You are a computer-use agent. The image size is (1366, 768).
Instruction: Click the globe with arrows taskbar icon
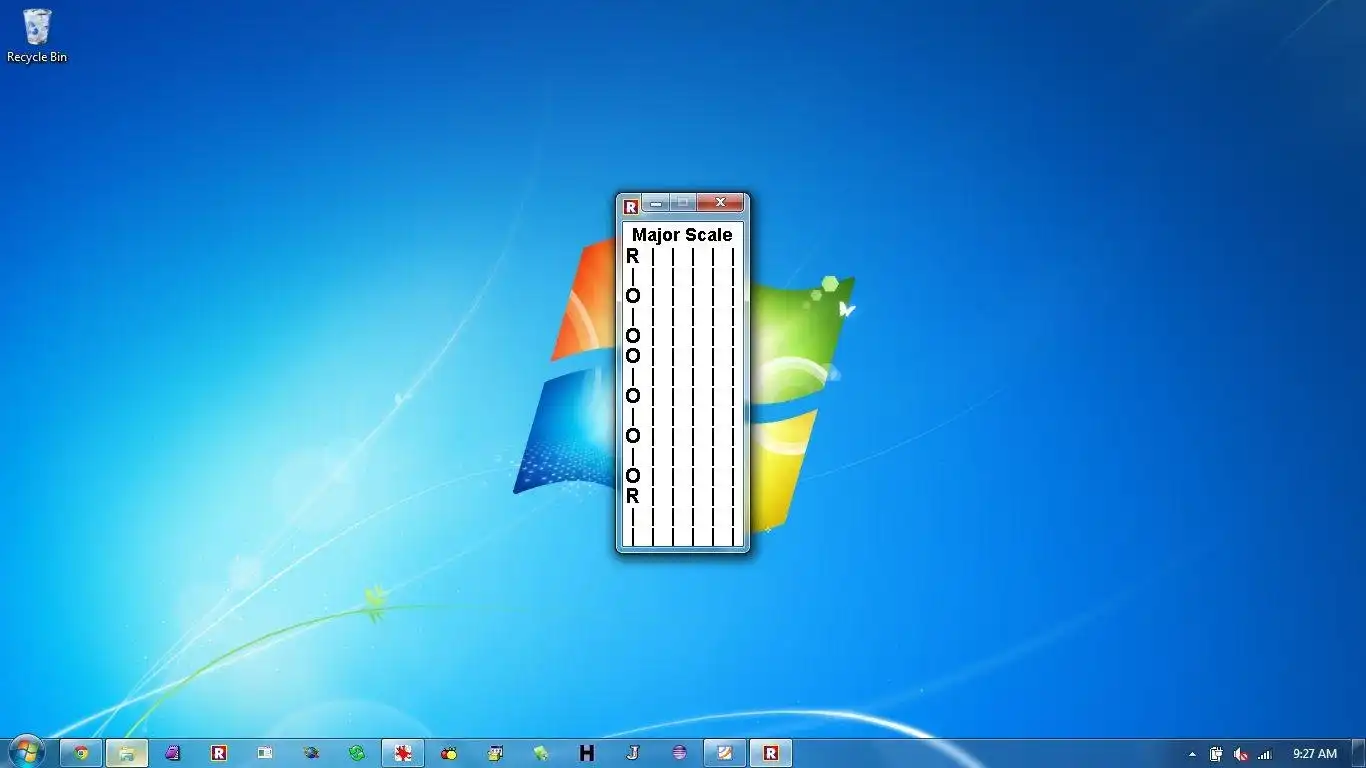[x=311, y=753]
